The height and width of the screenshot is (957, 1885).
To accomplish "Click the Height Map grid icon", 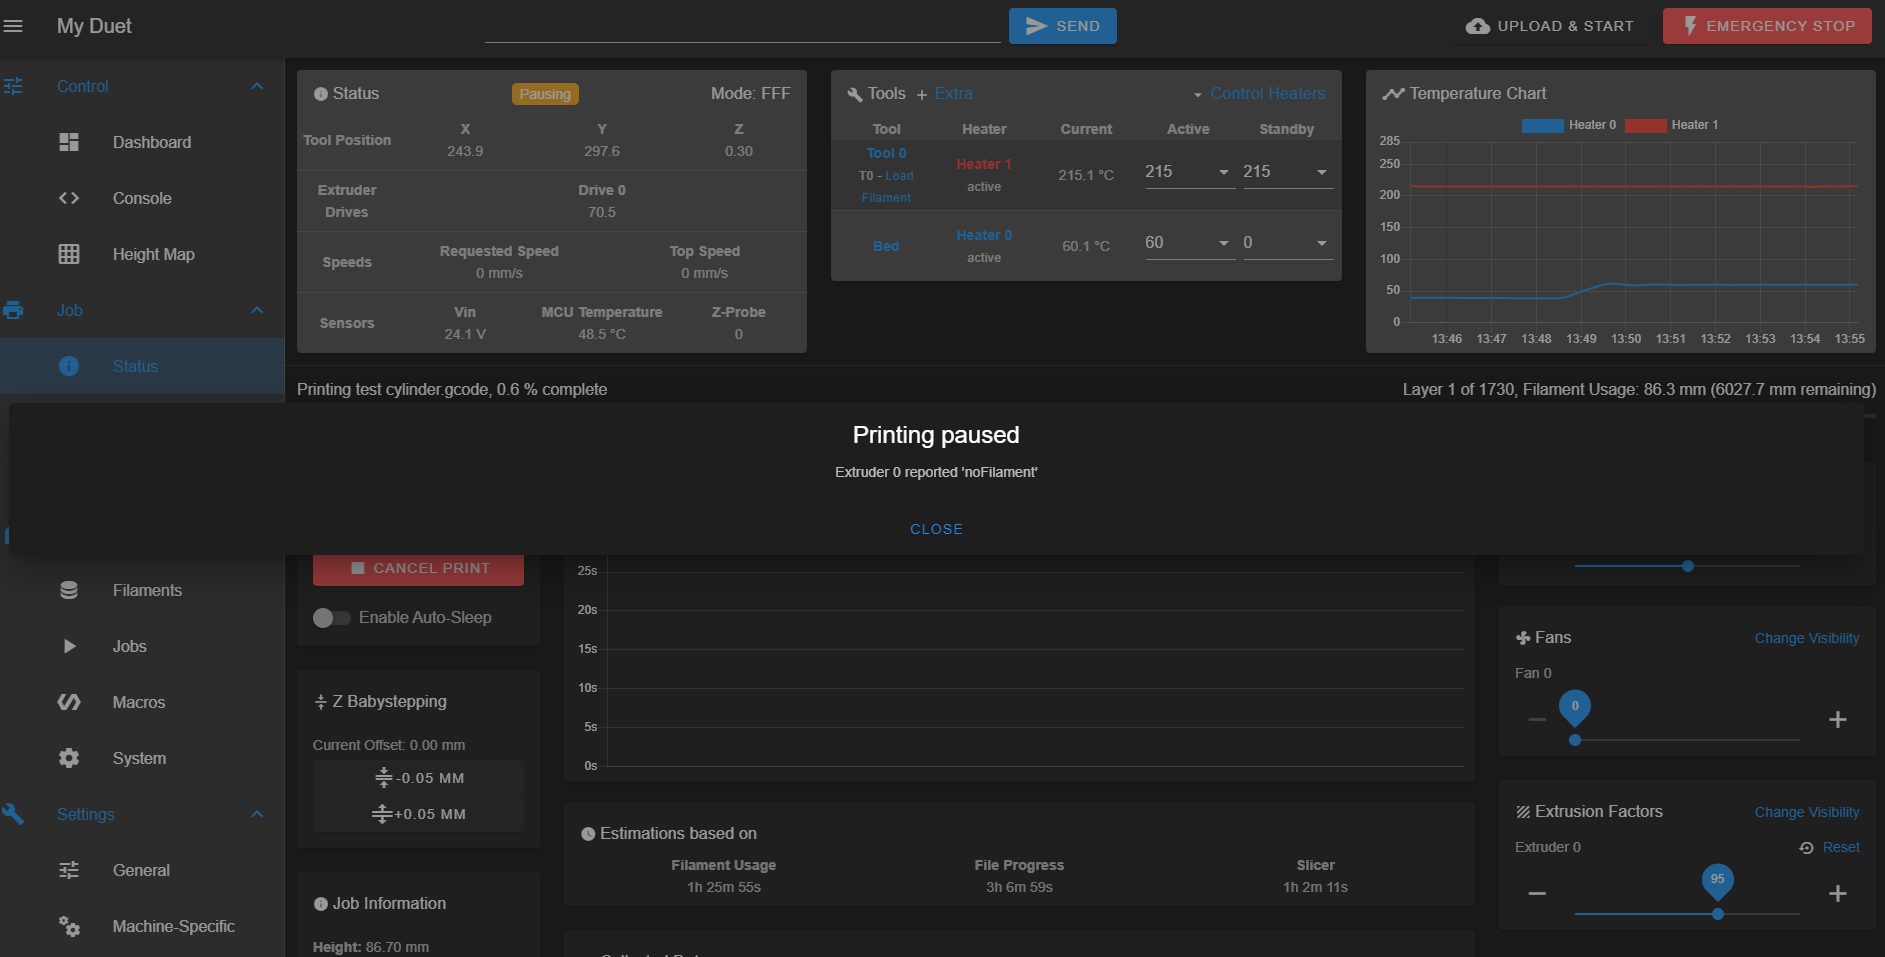I will coord(69,254).
